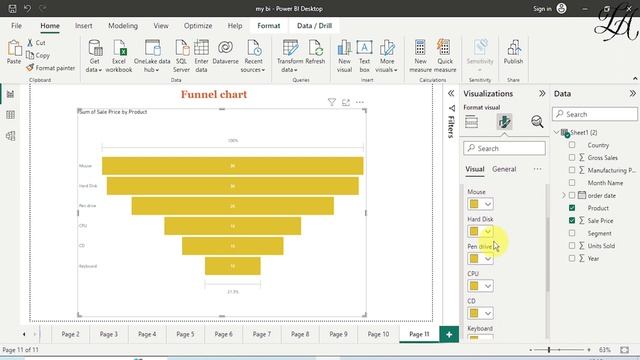Collapse the Sheet1 (2) table
Viewport: 640px width, 360px height.
(x=556, y=132)
